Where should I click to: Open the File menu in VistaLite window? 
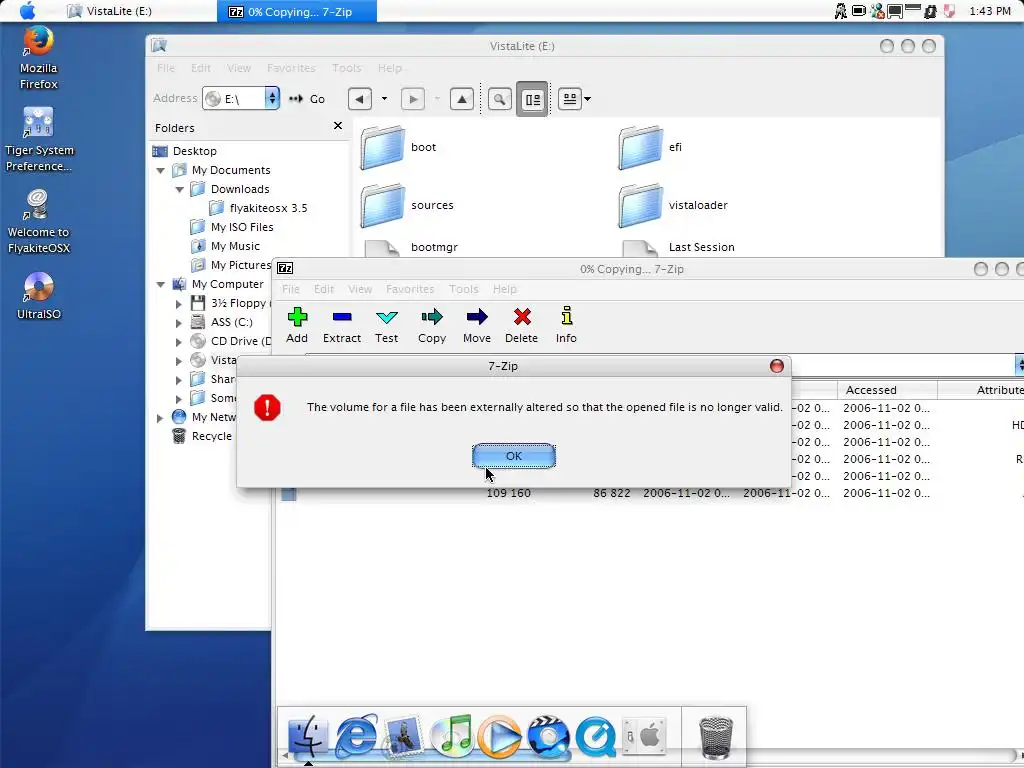(x=166, y=68)
